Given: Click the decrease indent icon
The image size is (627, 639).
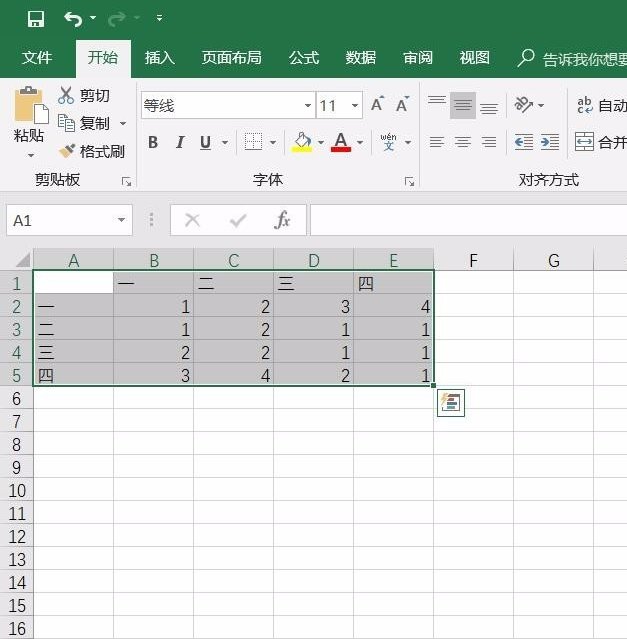Looking at the screenshot, I should (x=524, y=142).
